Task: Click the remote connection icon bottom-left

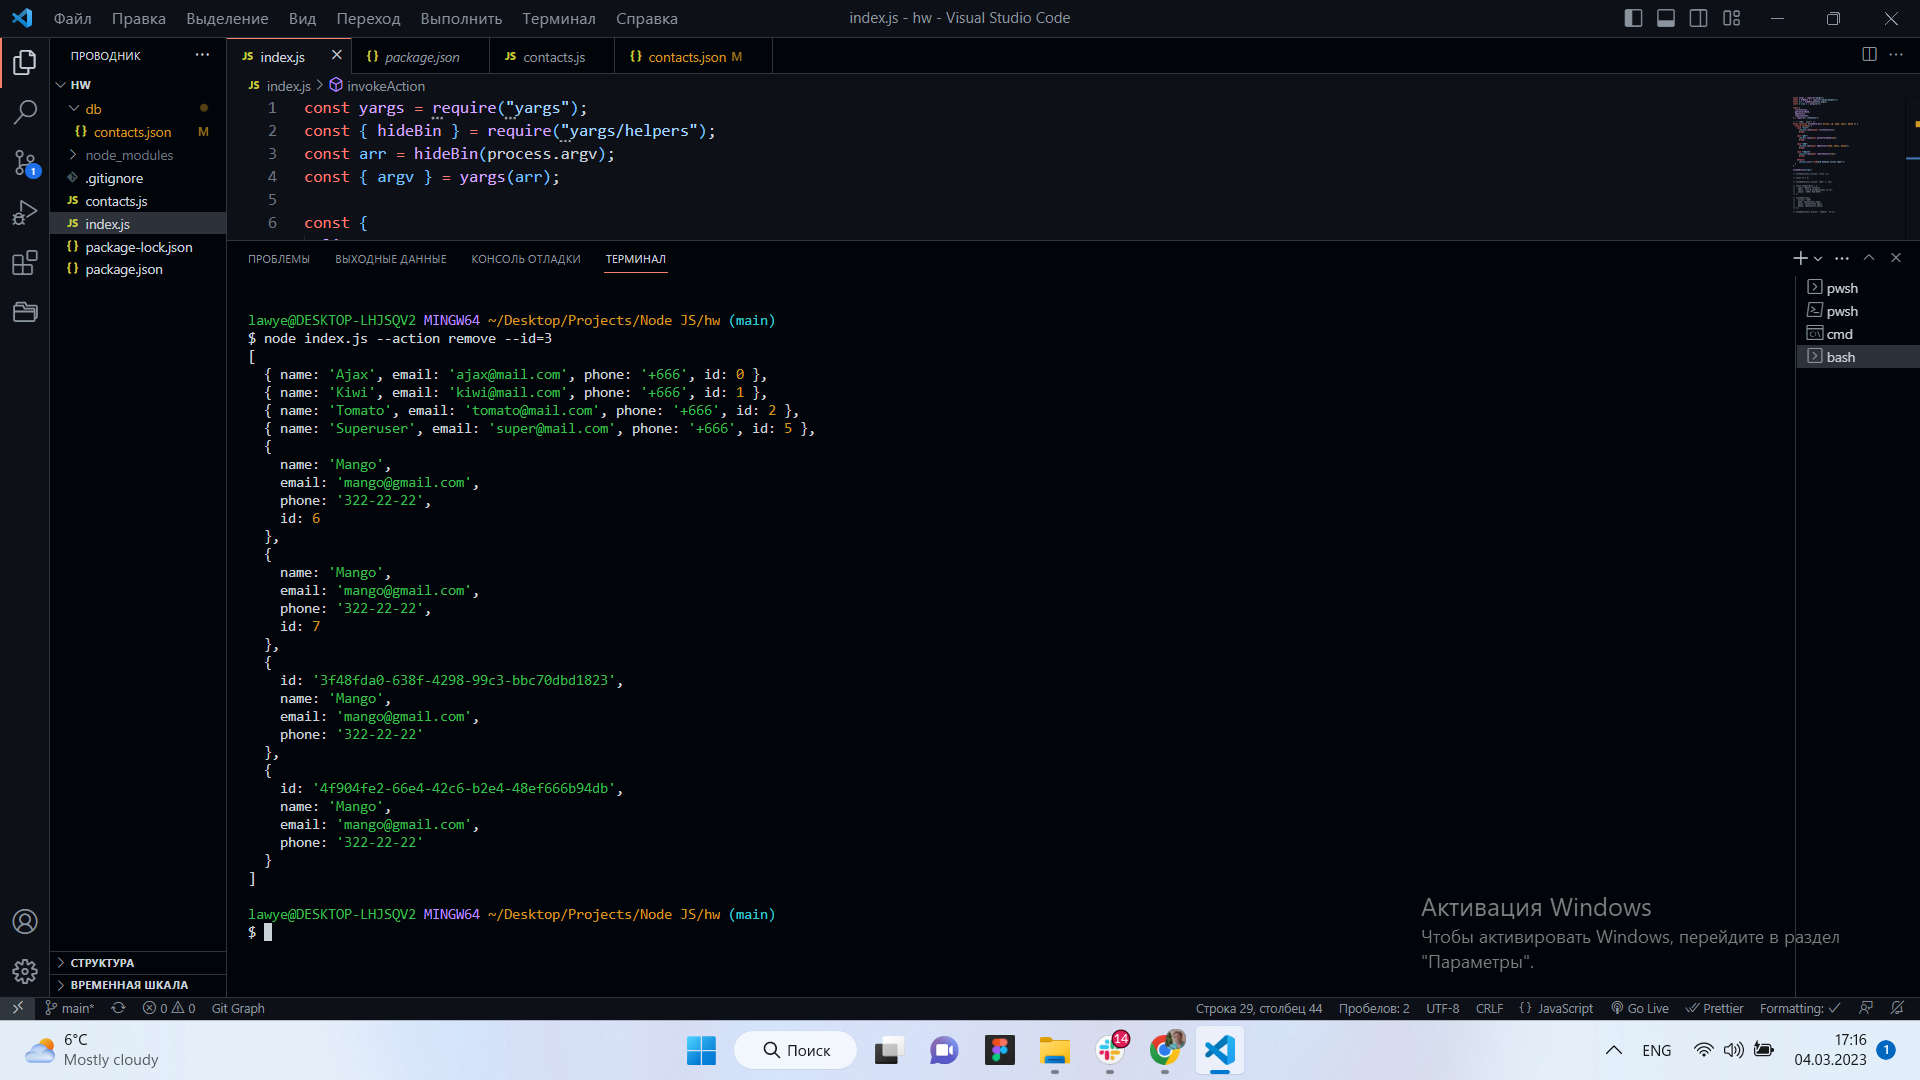Action: (18, 1008)
